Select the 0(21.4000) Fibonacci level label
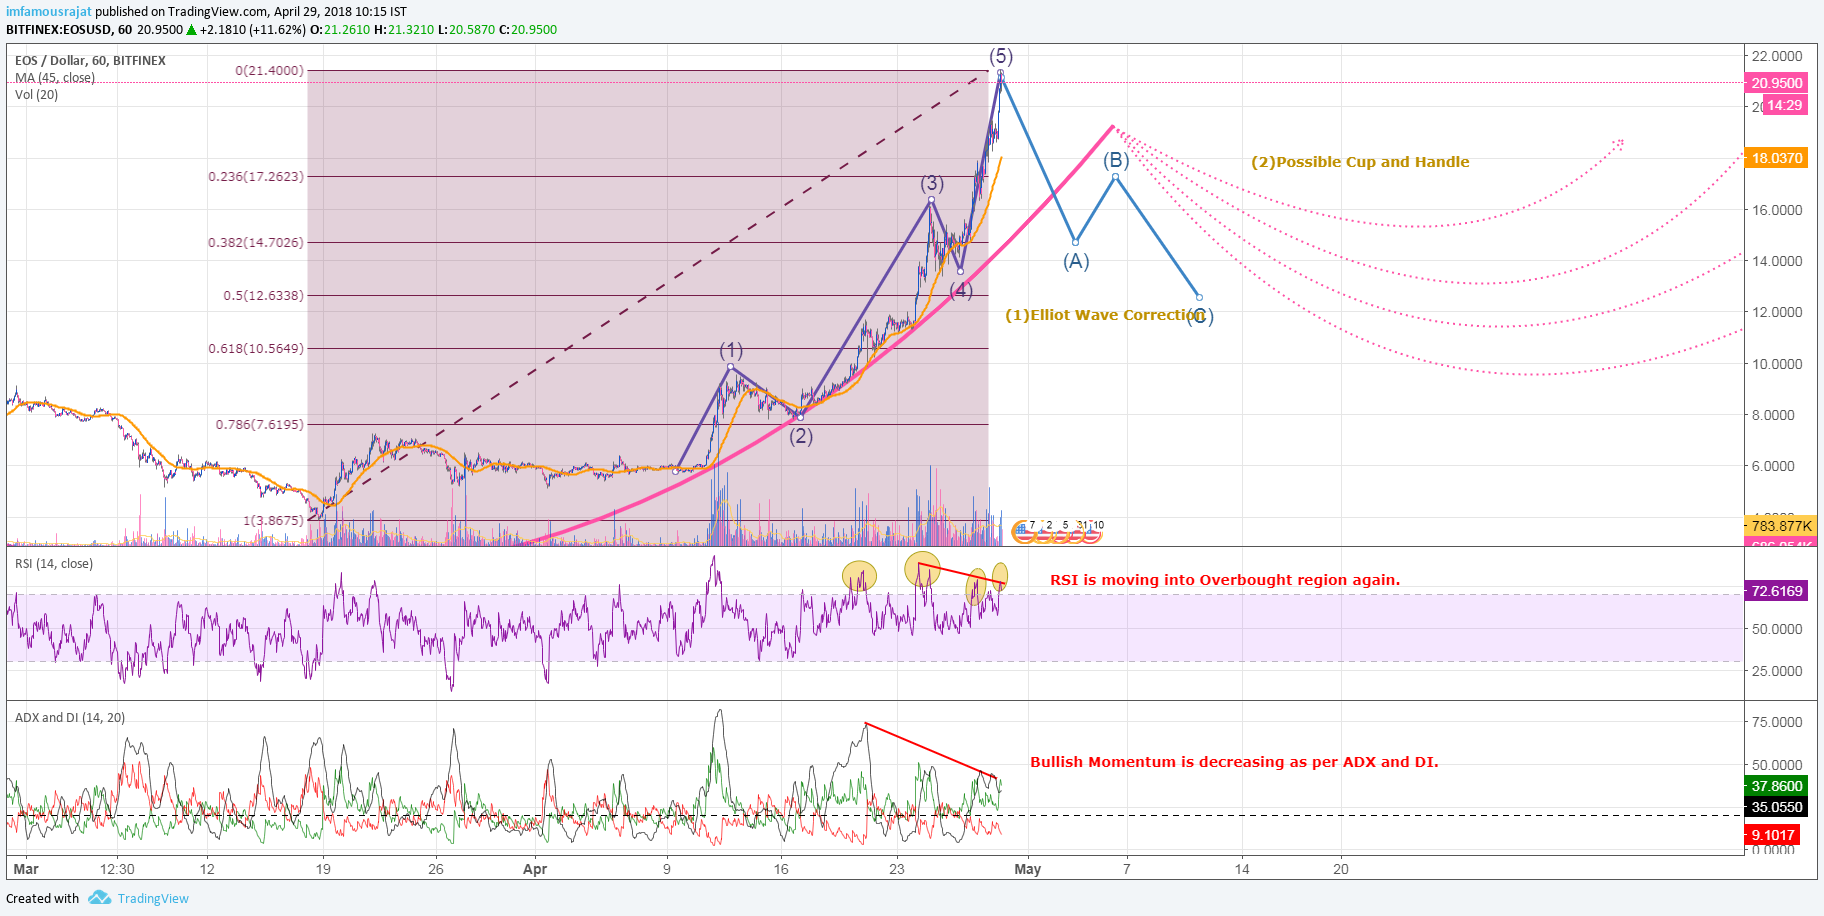Image resolution: width=1824 pixels, height=916 pixels. click(269, 71)
